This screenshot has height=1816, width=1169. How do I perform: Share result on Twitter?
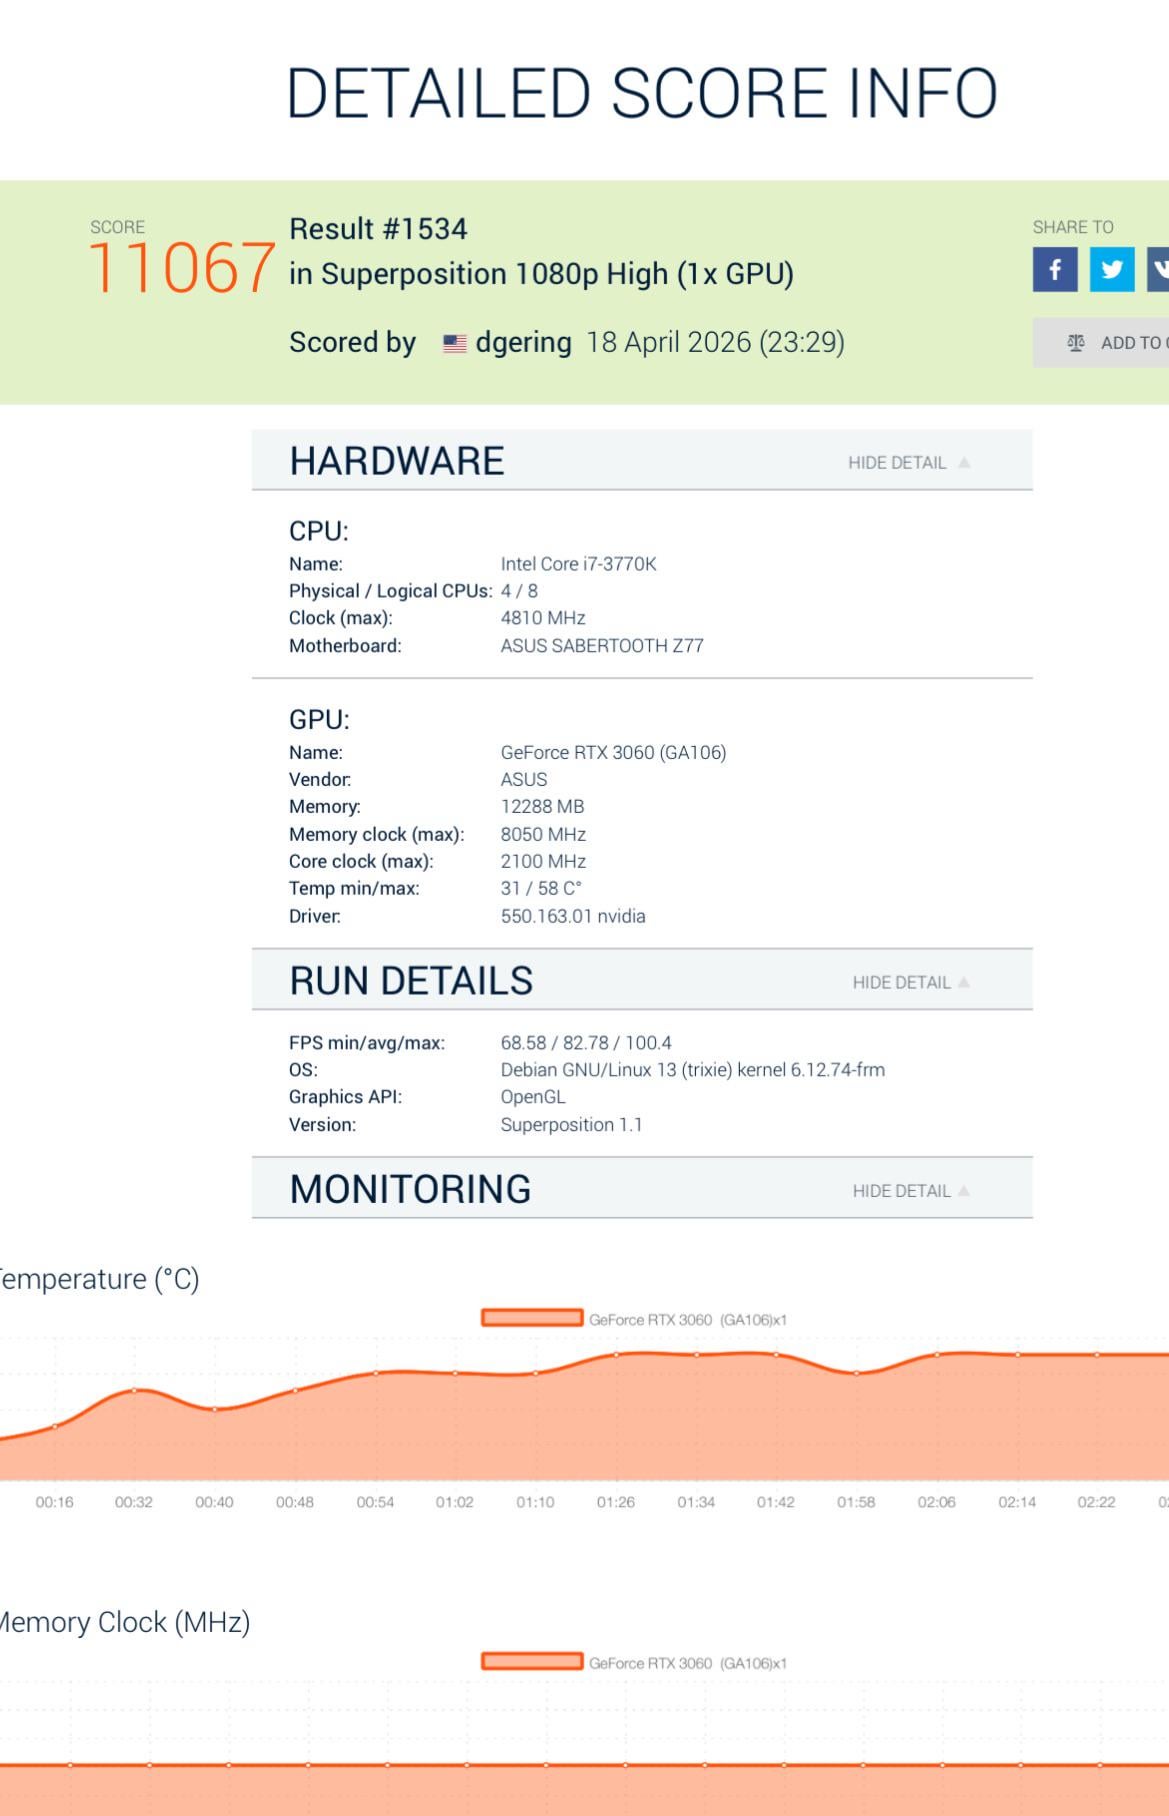[1111, 269]
